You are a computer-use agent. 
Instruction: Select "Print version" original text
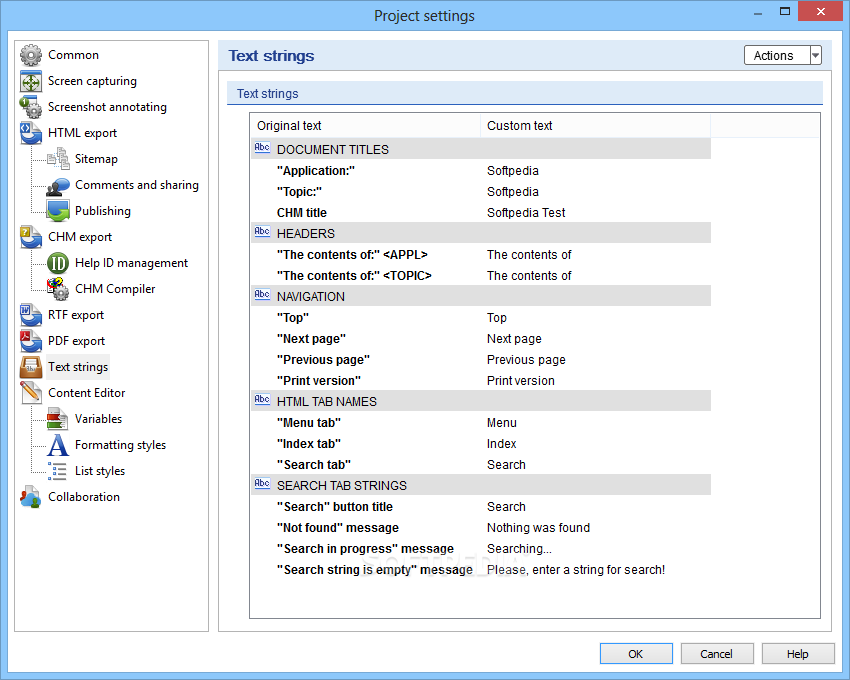tap(319, 381)
